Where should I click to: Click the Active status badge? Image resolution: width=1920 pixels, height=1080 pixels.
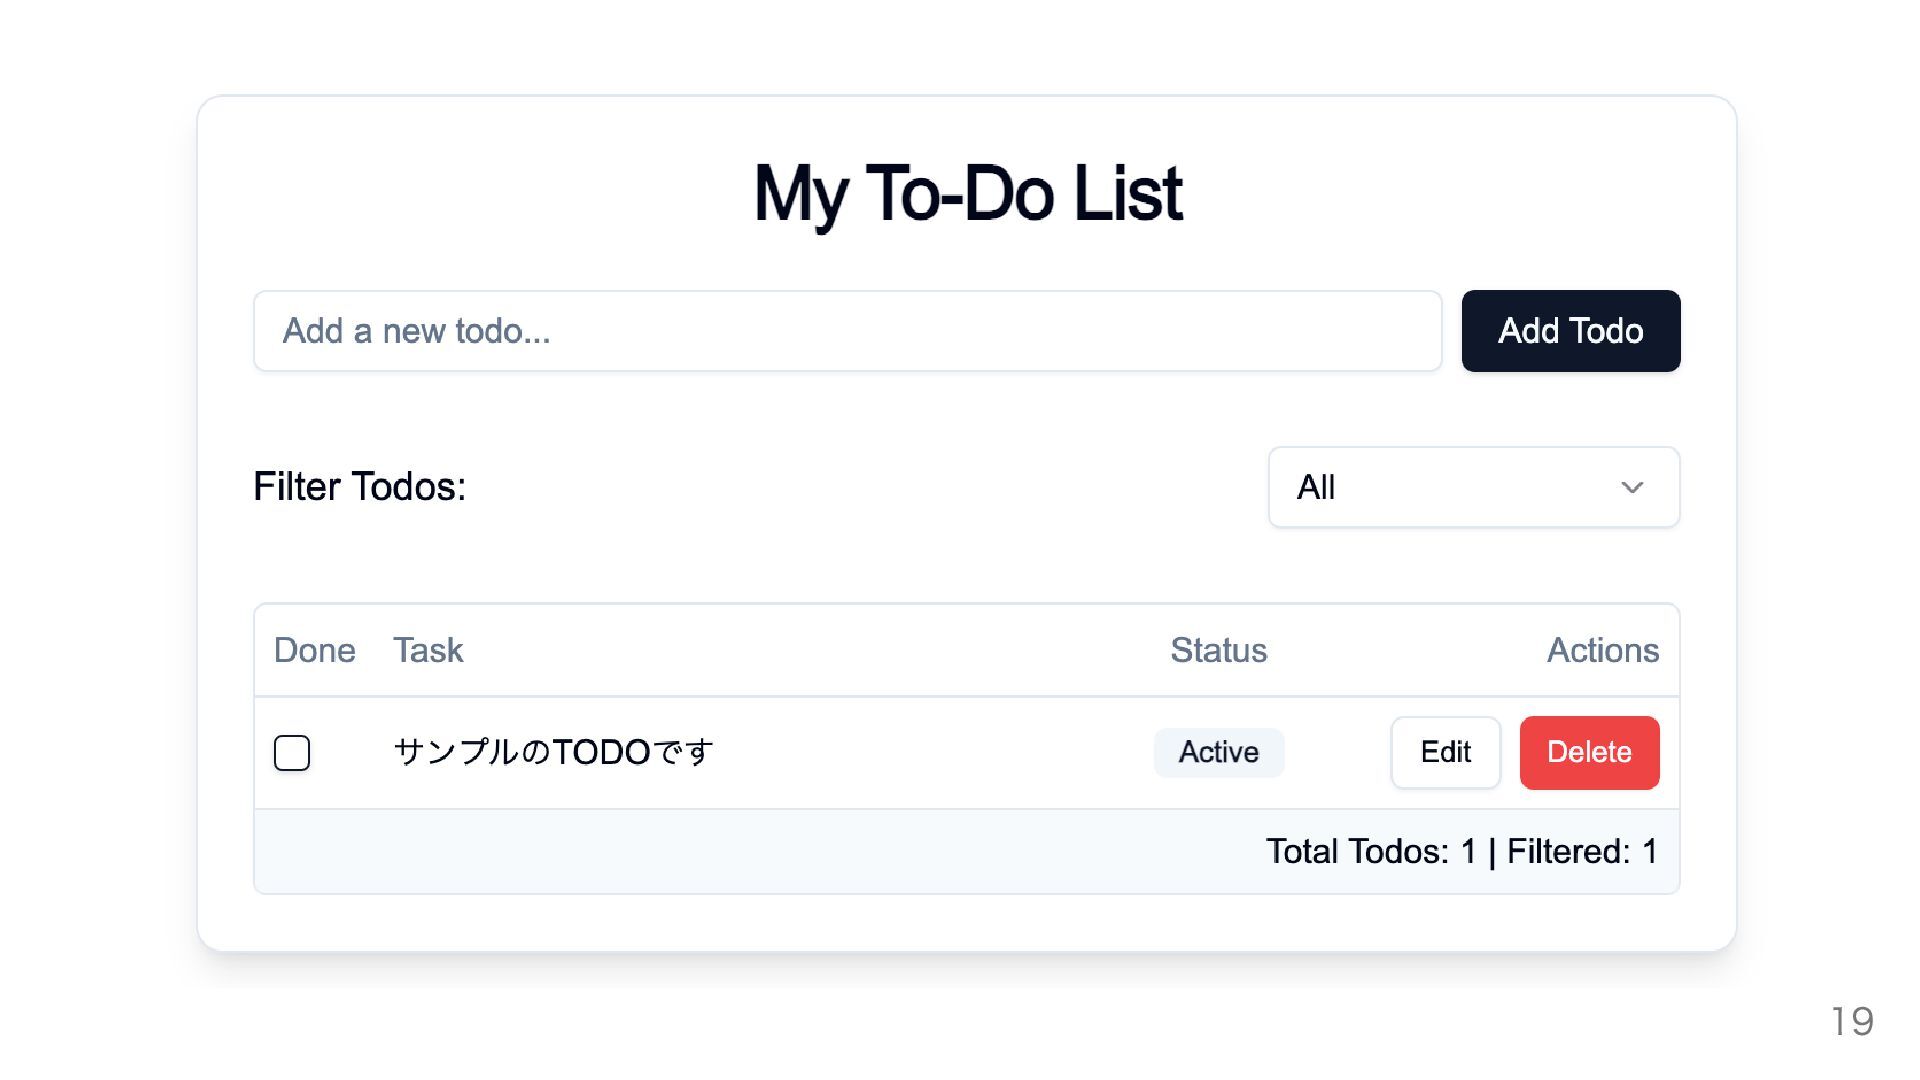(1218, 752)
